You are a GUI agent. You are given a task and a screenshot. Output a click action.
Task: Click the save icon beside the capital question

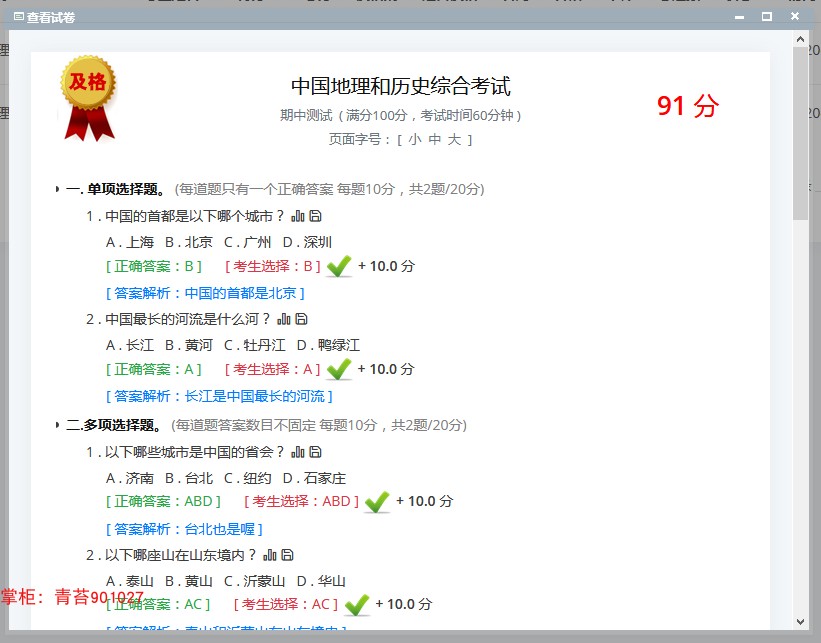click(316, 214)
